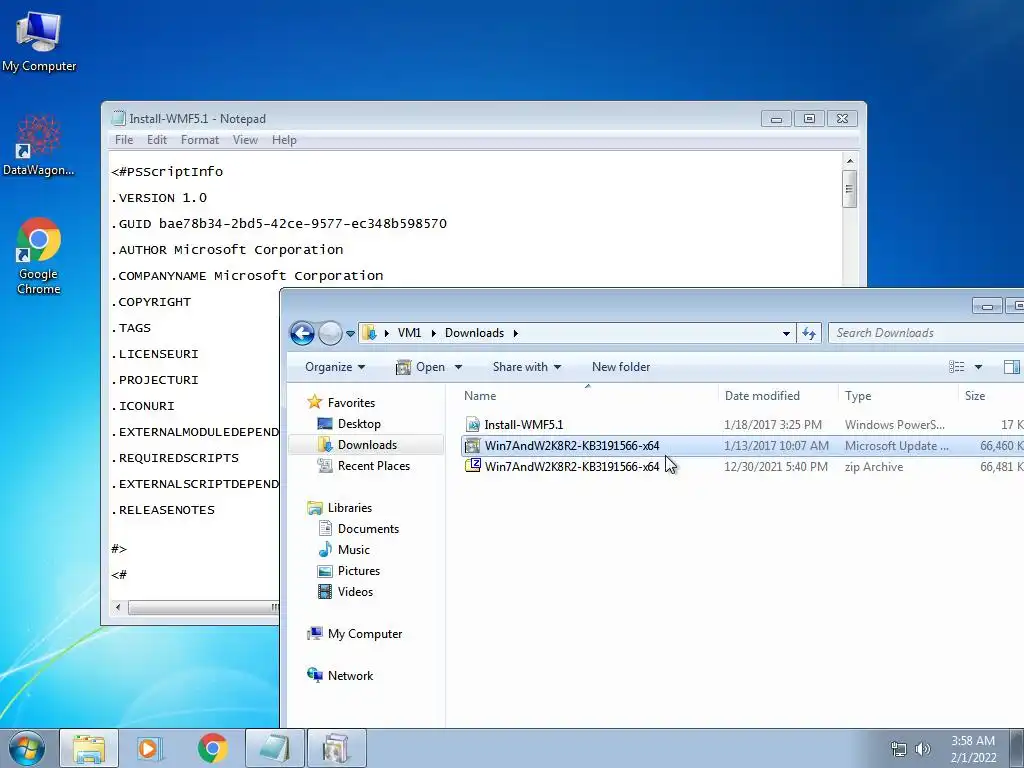Click the Chrome taskbar icon
The image size is (1024, 768).
[212, 748]
